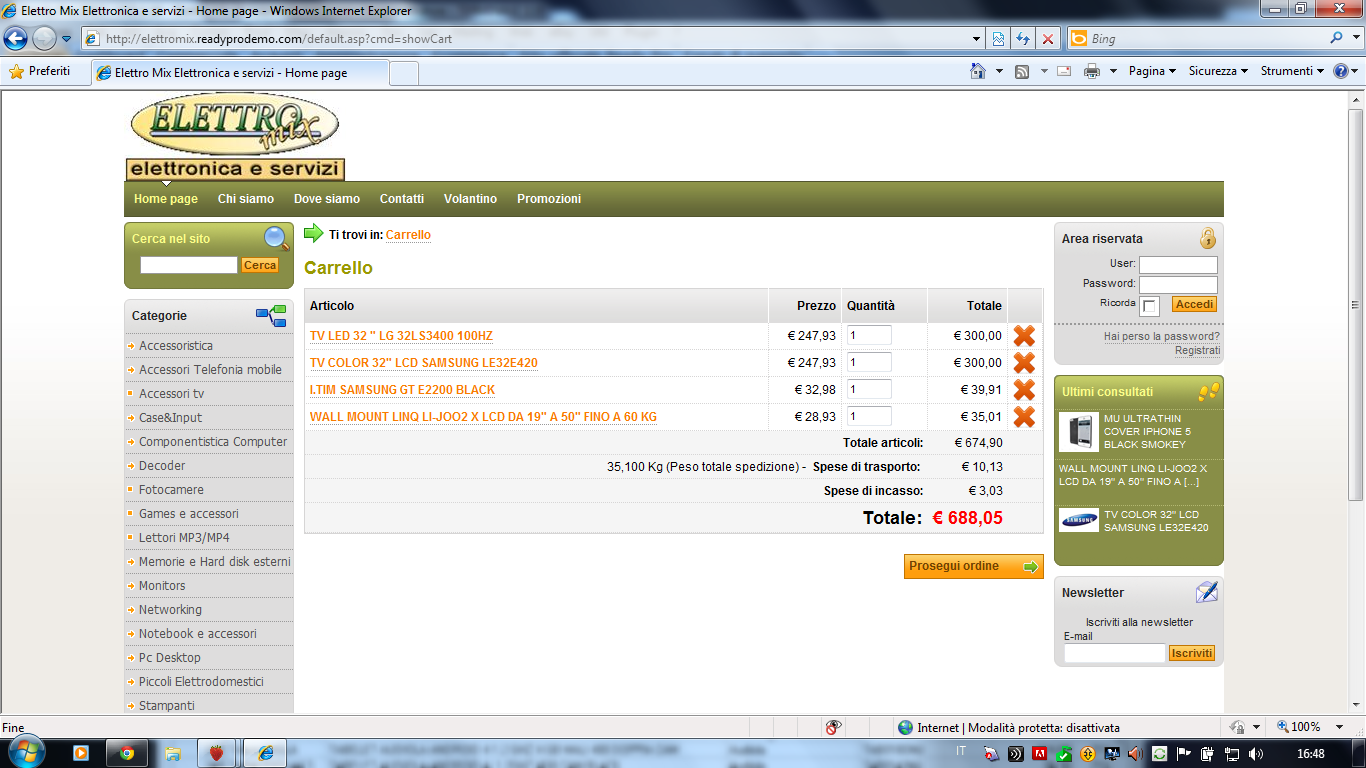Stop loading with the red X icon
The width and height of the screenshot is (1366, 768).
click(1048, 39)
